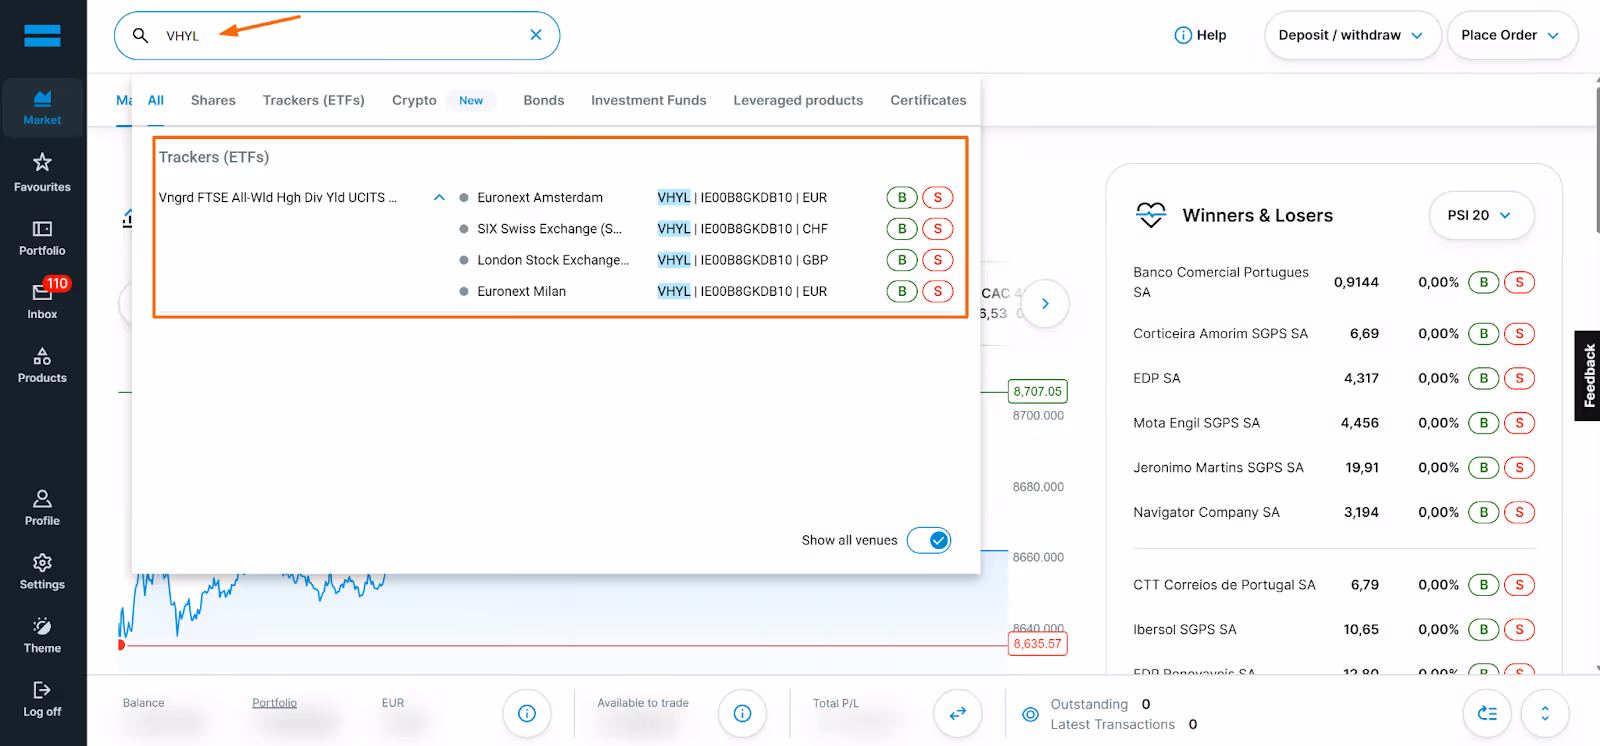This screenshot has width=1600, height=746.
Task: Open Favourites star icon
Action: coord(42,162)
